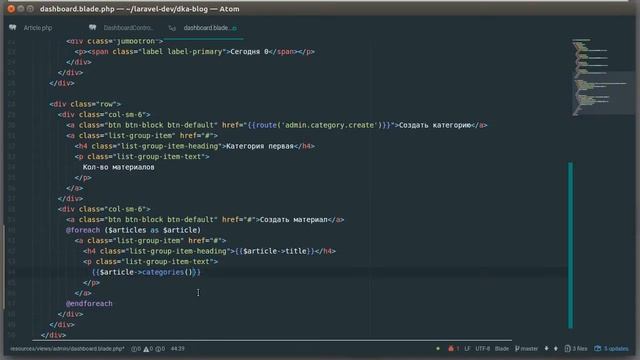The width and height of the screenshot is (640, 360).
Task: Close the Atom window with red button
Action: [11, 9]
